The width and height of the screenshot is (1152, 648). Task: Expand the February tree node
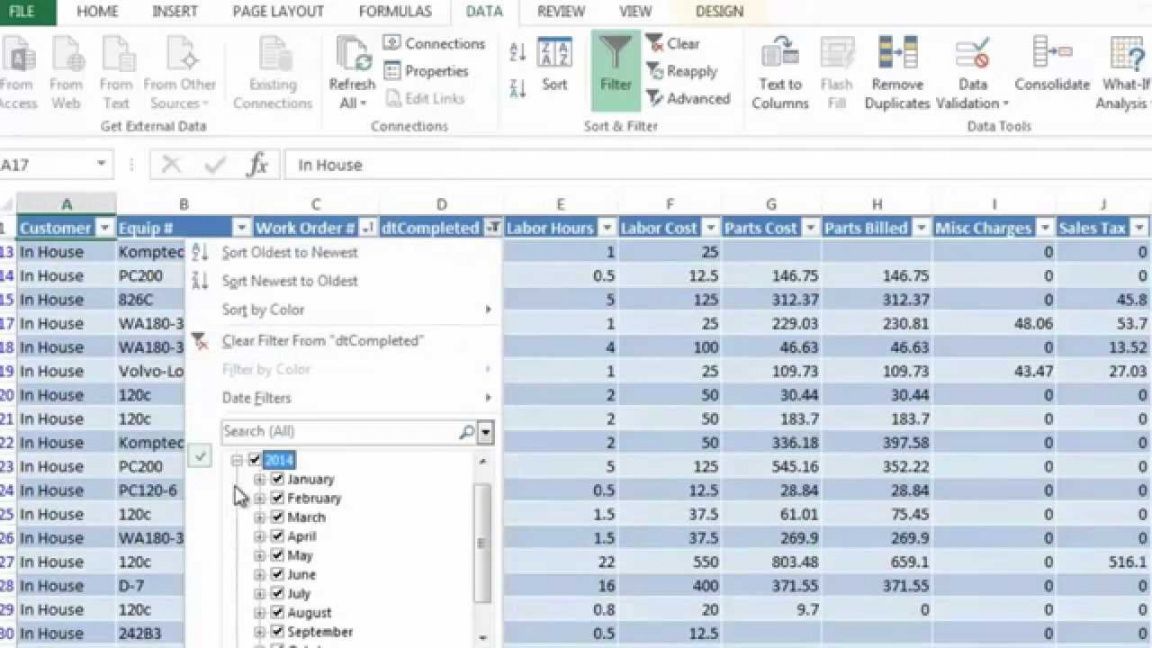pyautogui.click(x=259, y=498)
